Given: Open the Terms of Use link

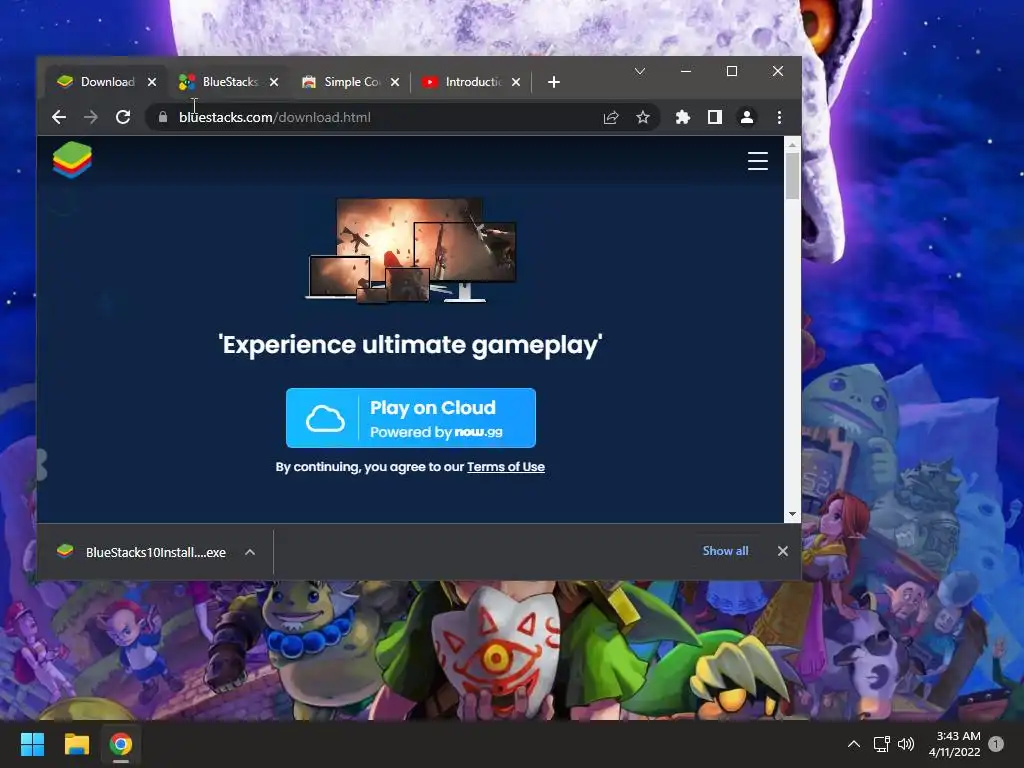Looking at the screenshot, I should pos(505,467).
